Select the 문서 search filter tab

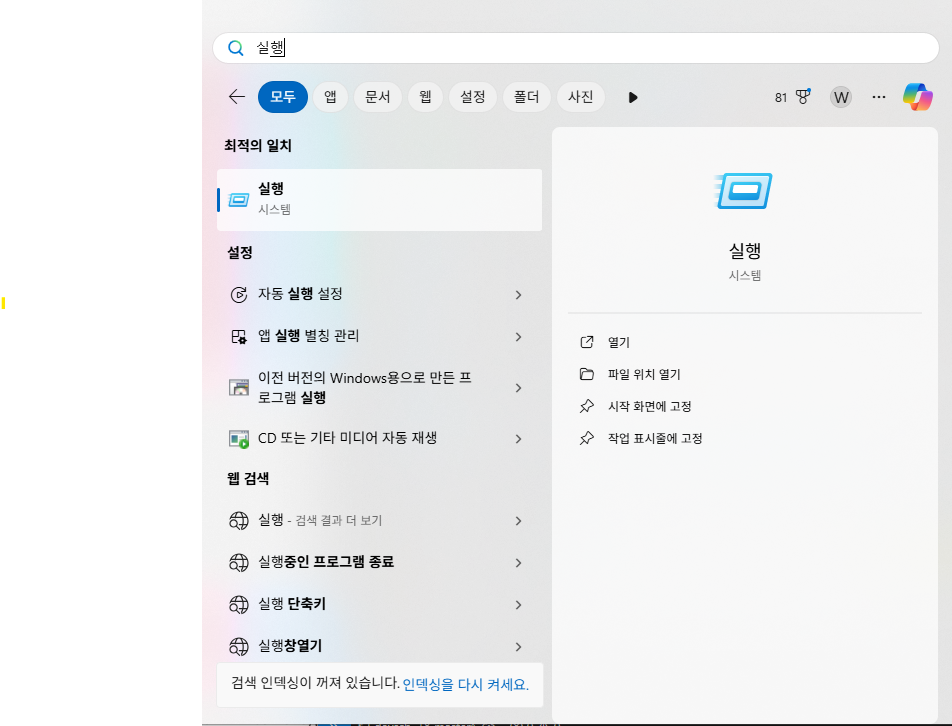pos(377,96)
